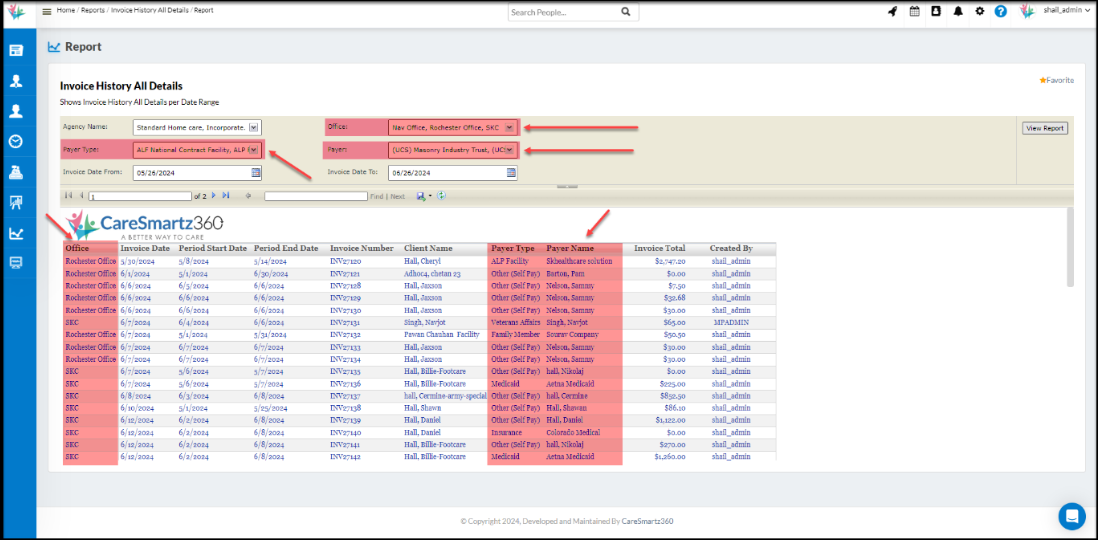Click Reports in the breadcrumb
Viewport: 1098px width, 540px height.
click(93, 10)
